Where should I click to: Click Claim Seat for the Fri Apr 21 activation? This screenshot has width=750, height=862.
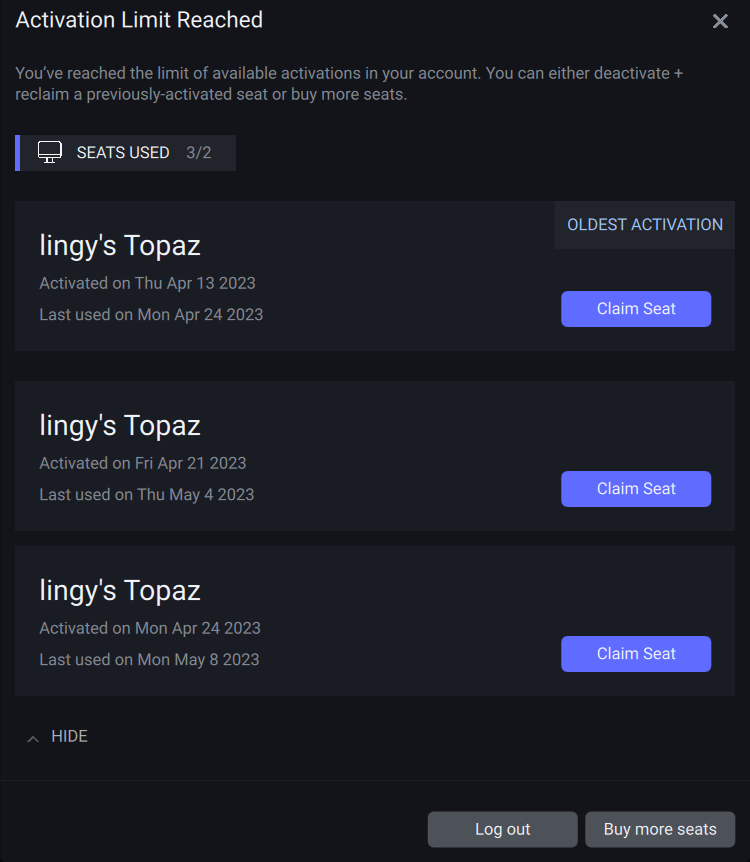[x=636, y=488]
